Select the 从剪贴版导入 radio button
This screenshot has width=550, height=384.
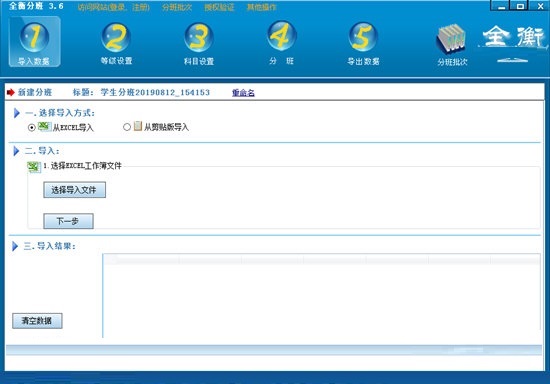pos(127,127)
